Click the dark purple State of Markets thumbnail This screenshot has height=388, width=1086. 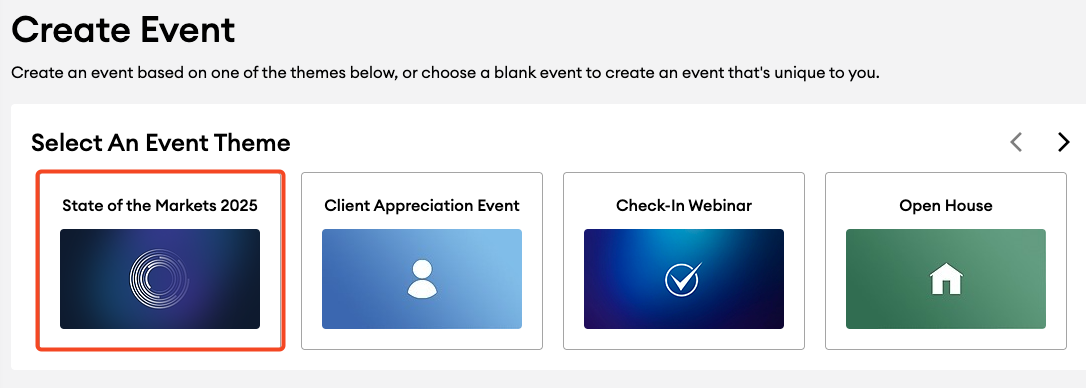[160, 279]
